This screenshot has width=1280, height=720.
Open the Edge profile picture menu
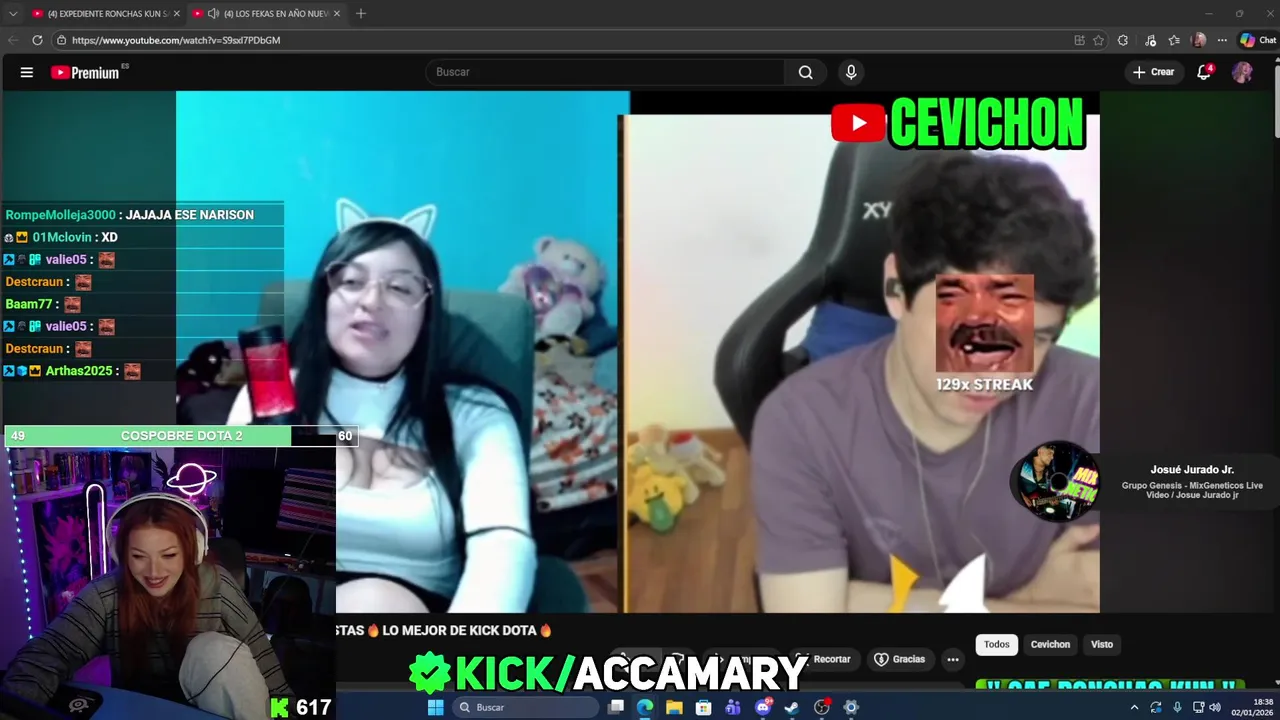click(x=1199, y=40)
